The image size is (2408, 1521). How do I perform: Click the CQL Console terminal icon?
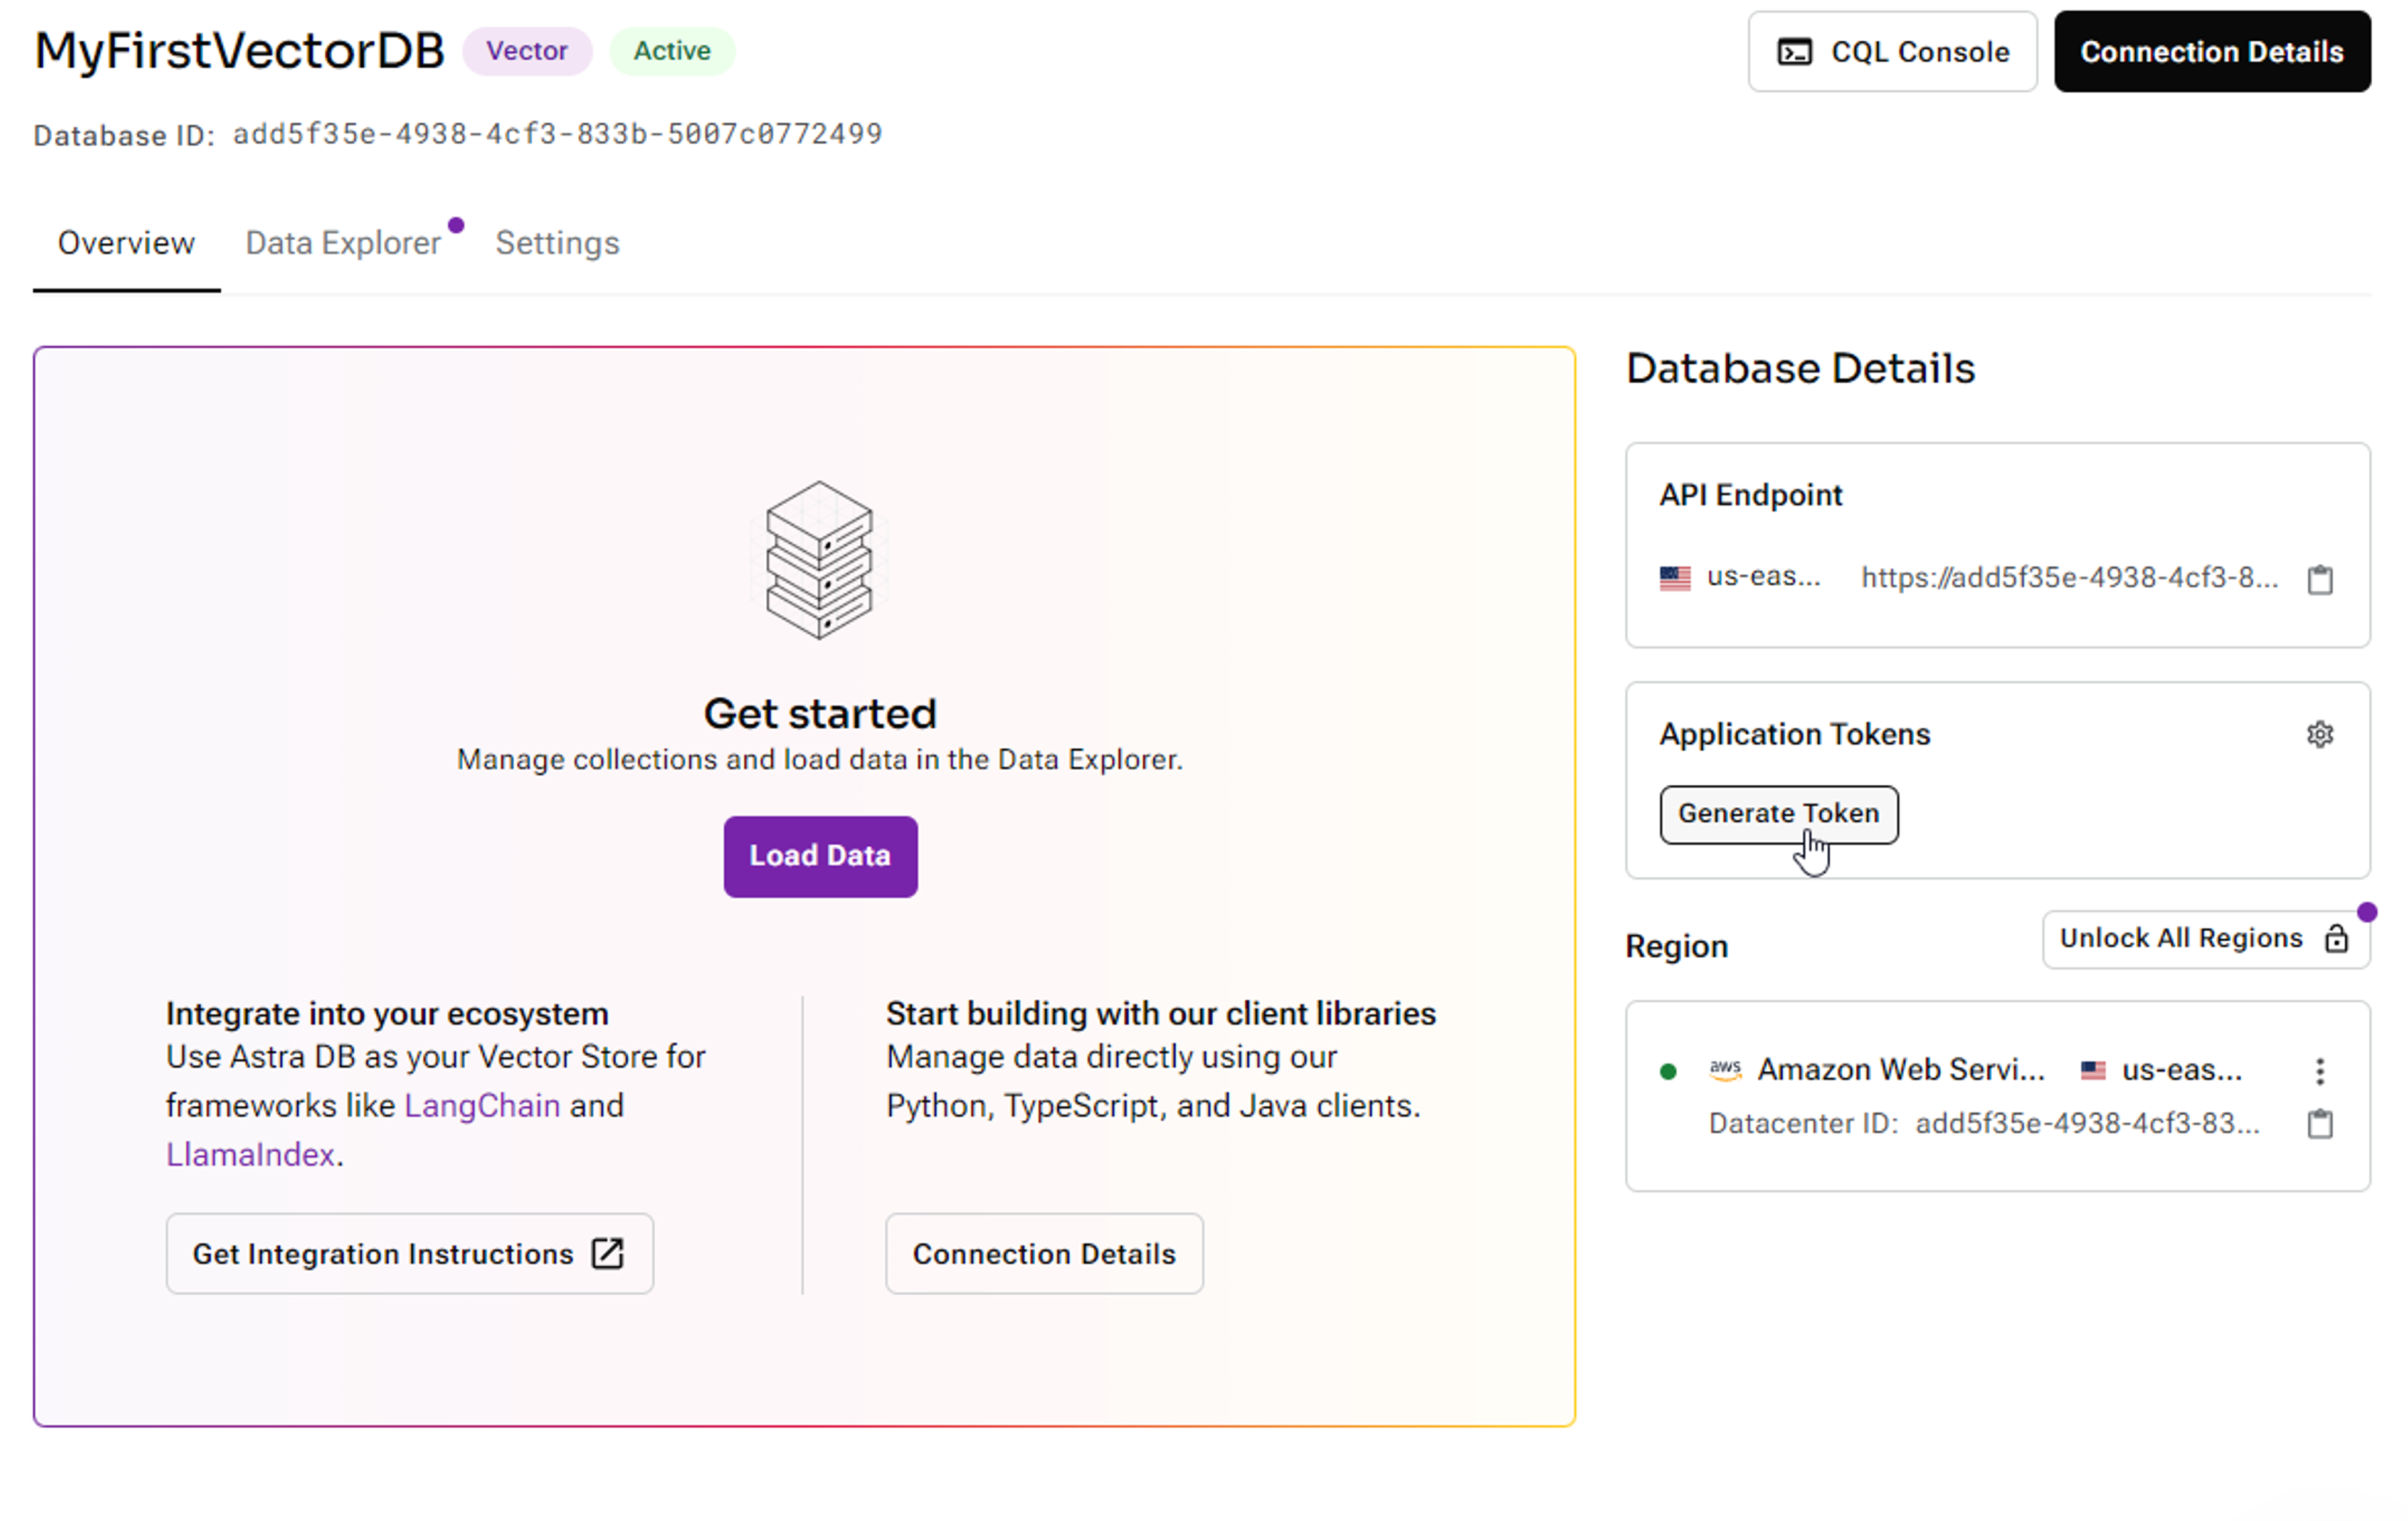click(1797, 51)
